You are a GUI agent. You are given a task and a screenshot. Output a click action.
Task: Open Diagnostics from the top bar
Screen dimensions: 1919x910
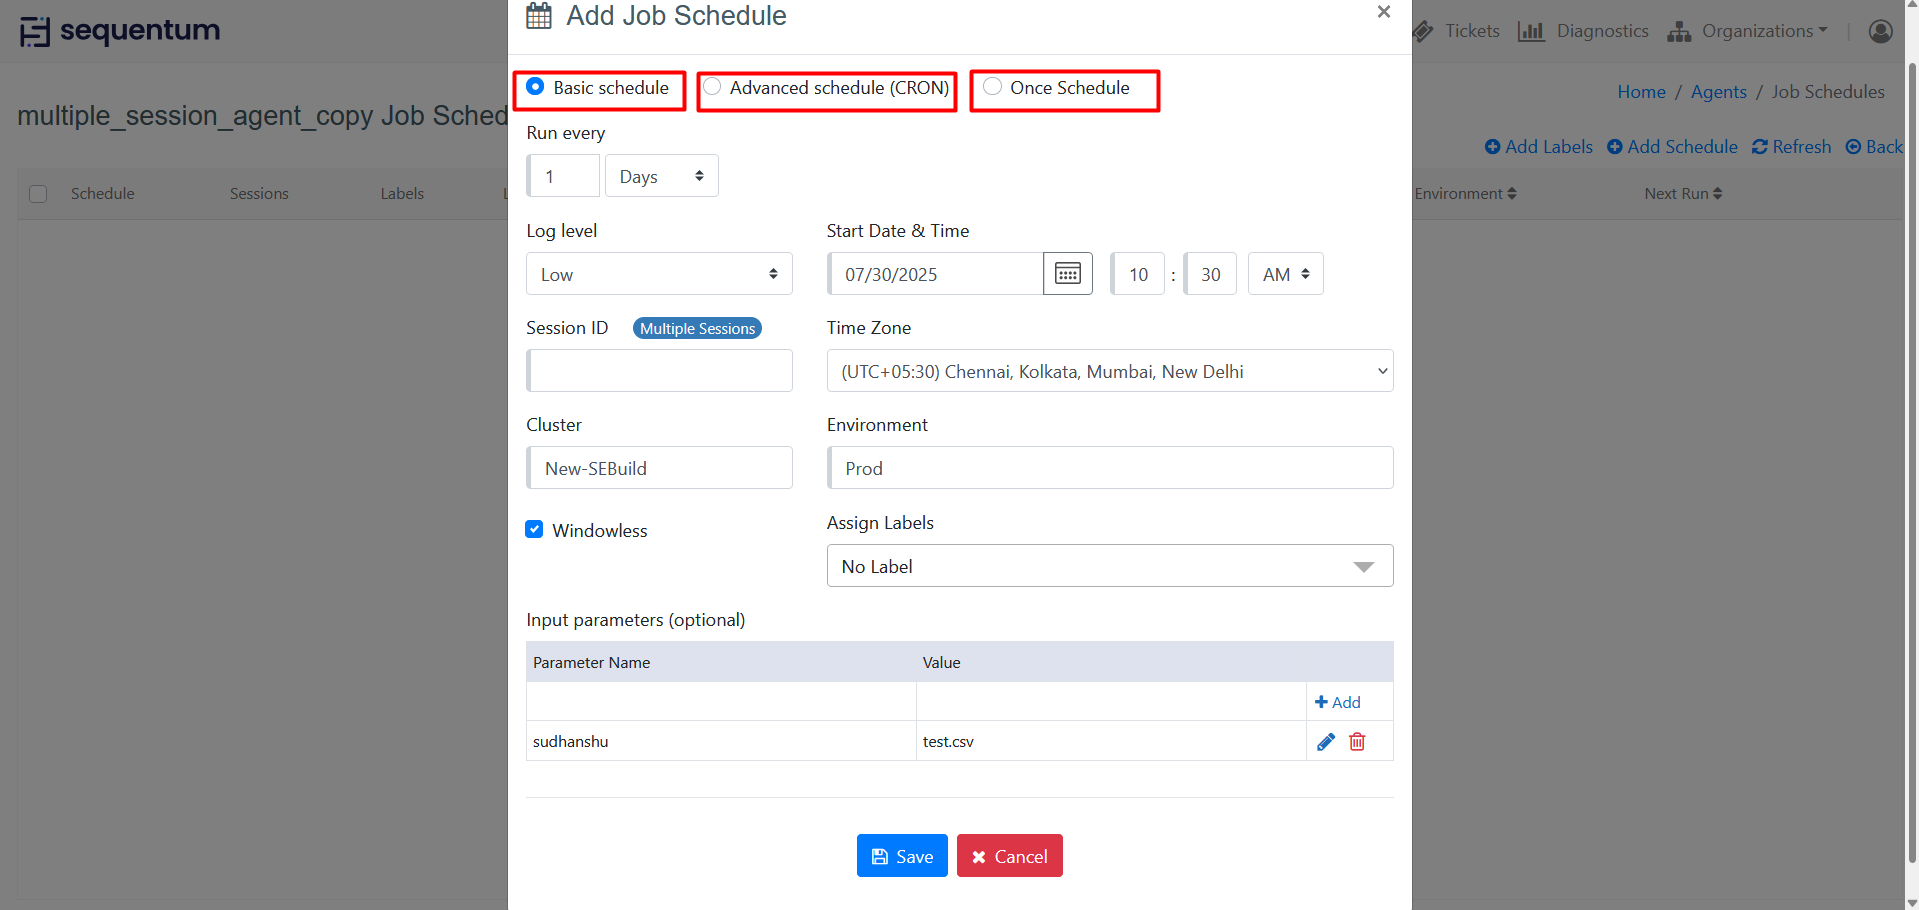point(1583,31)
